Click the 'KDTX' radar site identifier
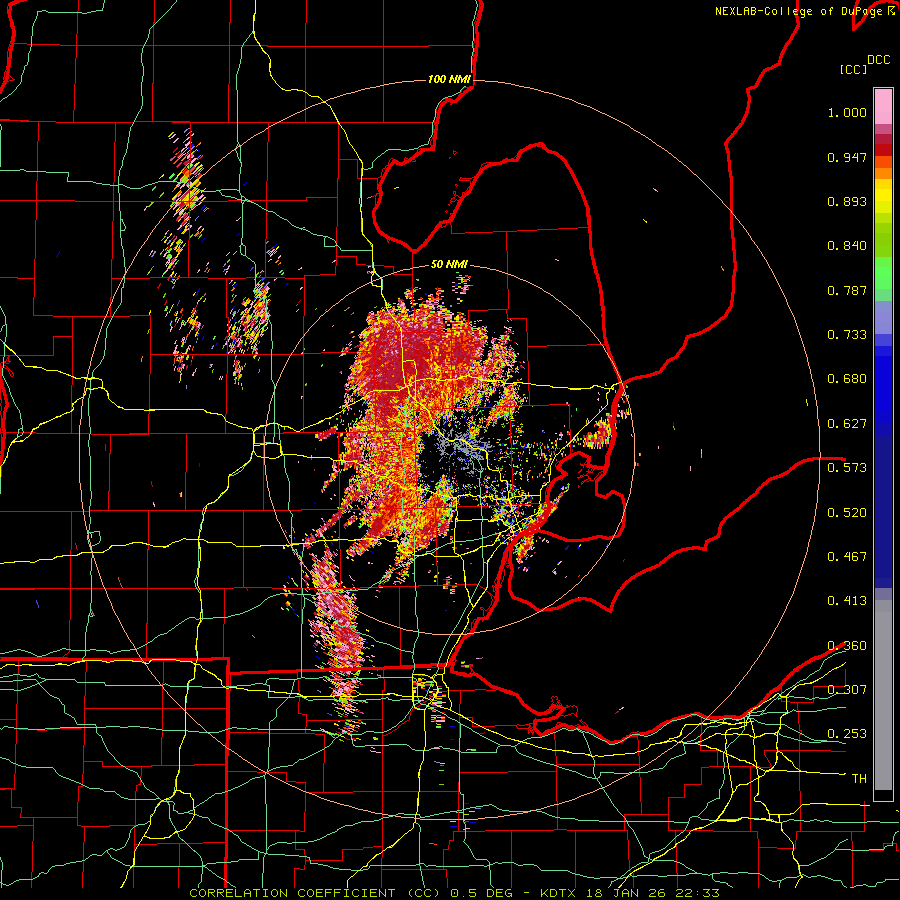Screen dimensions: 900x900 coord(558,893)
